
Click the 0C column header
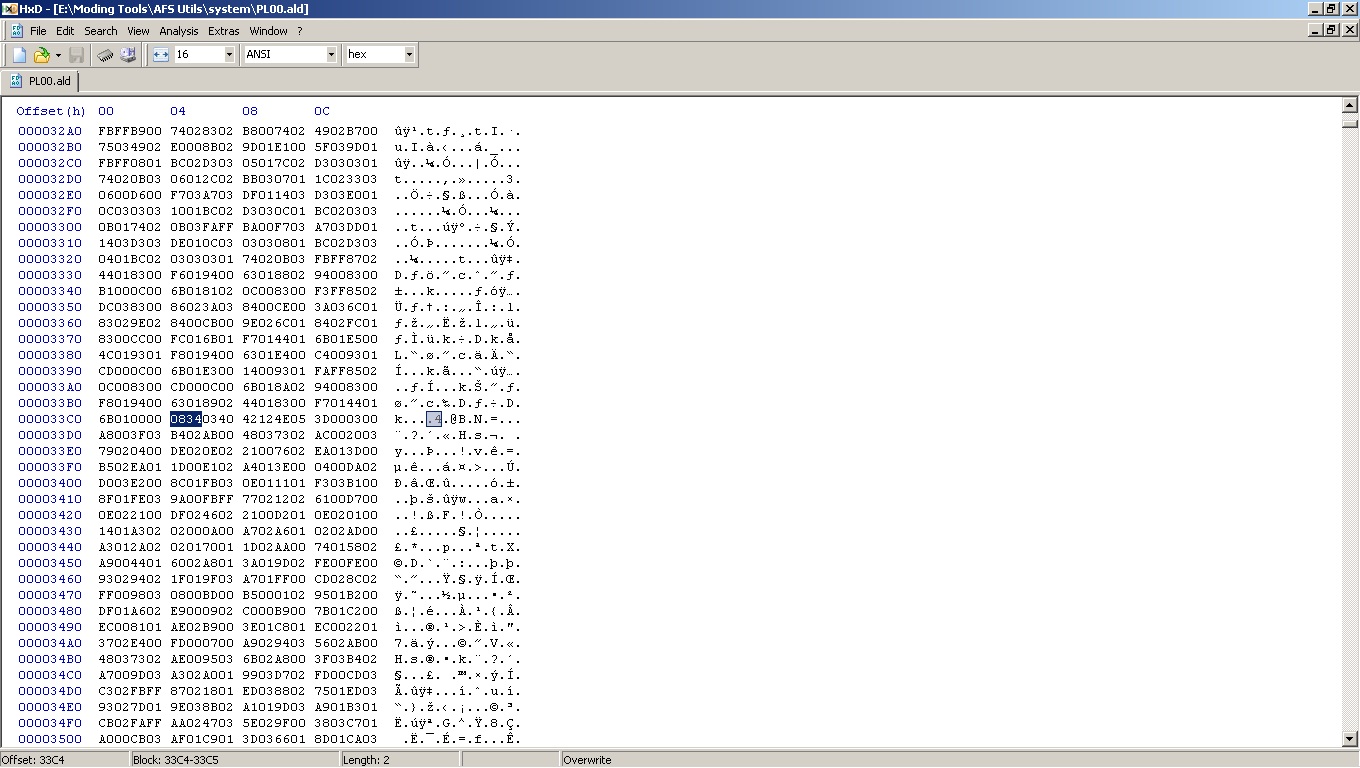point(322,111)
